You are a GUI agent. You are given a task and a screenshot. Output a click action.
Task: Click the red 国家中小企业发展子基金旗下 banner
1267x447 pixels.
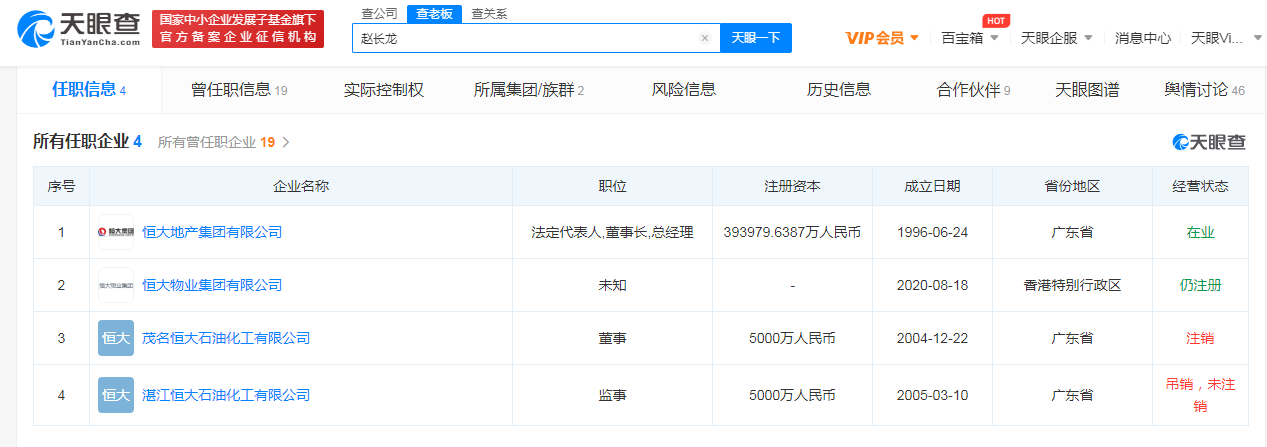click(x=238, y=29)
